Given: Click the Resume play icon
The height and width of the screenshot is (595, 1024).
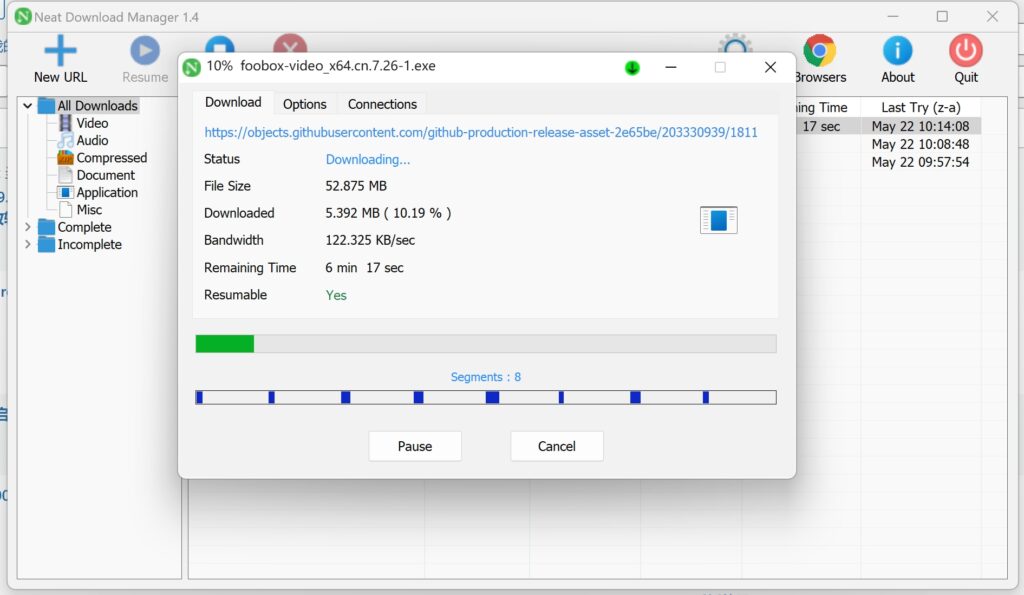Looking at the screenshot, I should pyautogui.click(x=144, y=50).
